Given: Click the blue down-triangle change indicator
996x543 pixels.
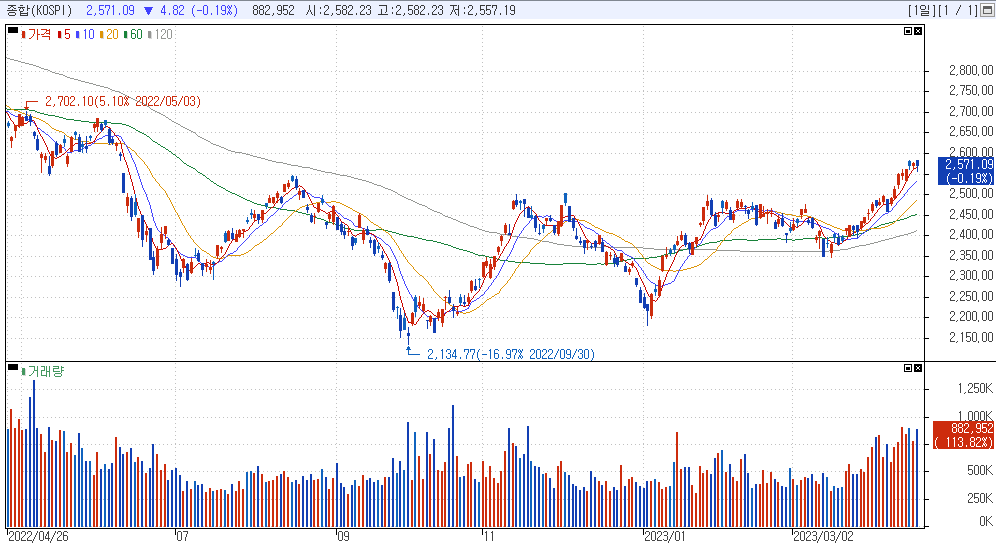Looking at the screenshot, I should 149,11.
